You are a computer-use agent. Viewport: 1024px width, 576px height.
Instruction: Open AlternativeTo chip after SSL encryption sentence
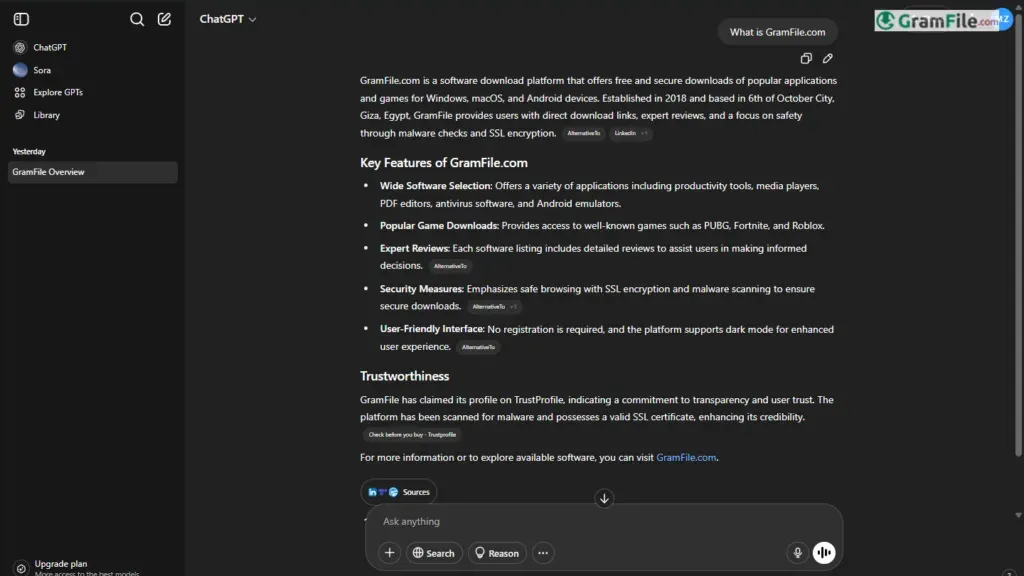click(x=583, y=133)
